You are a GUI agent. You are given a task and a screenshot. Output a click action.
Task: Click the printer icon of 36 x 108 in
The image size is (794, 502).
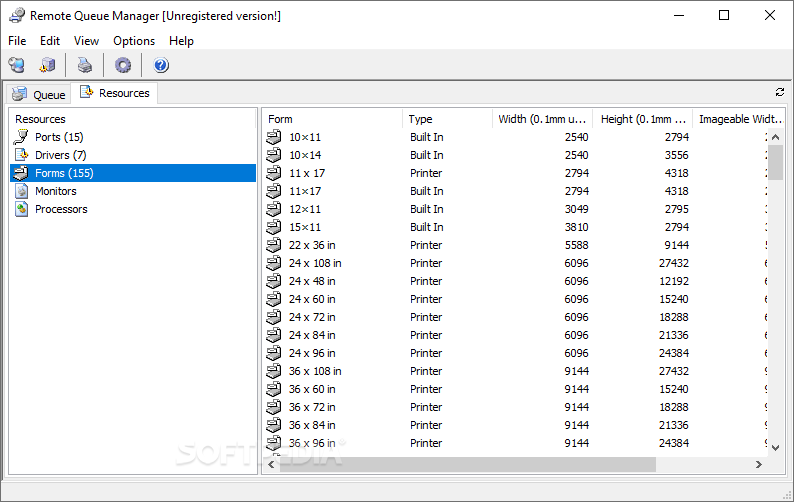273,371
